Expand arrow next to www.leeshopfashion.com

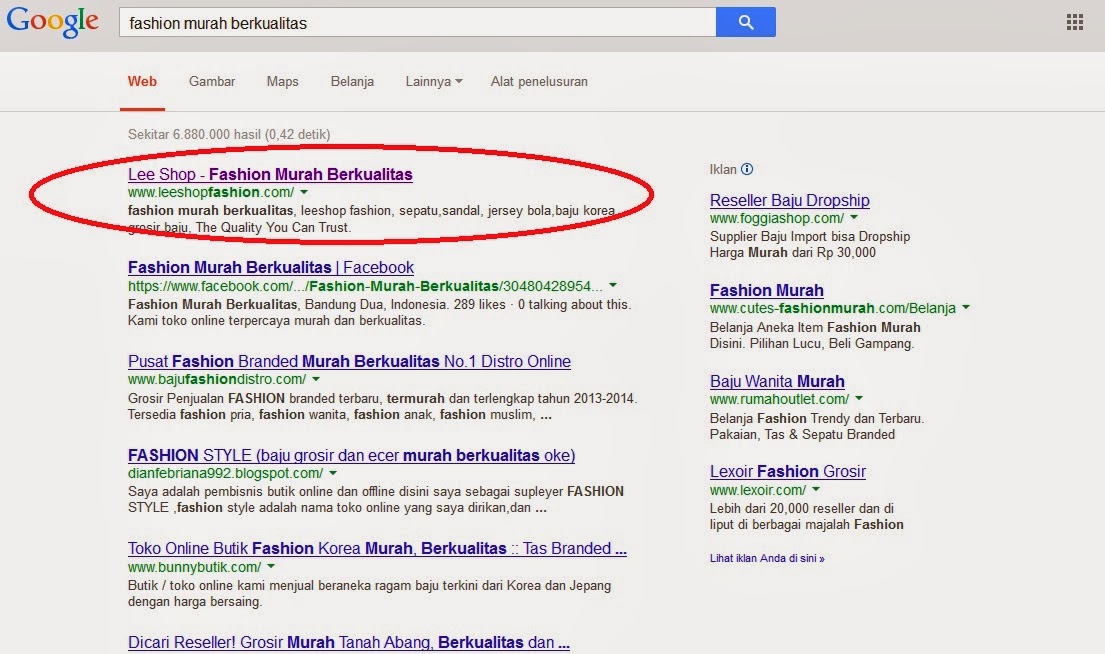[304, 192]
